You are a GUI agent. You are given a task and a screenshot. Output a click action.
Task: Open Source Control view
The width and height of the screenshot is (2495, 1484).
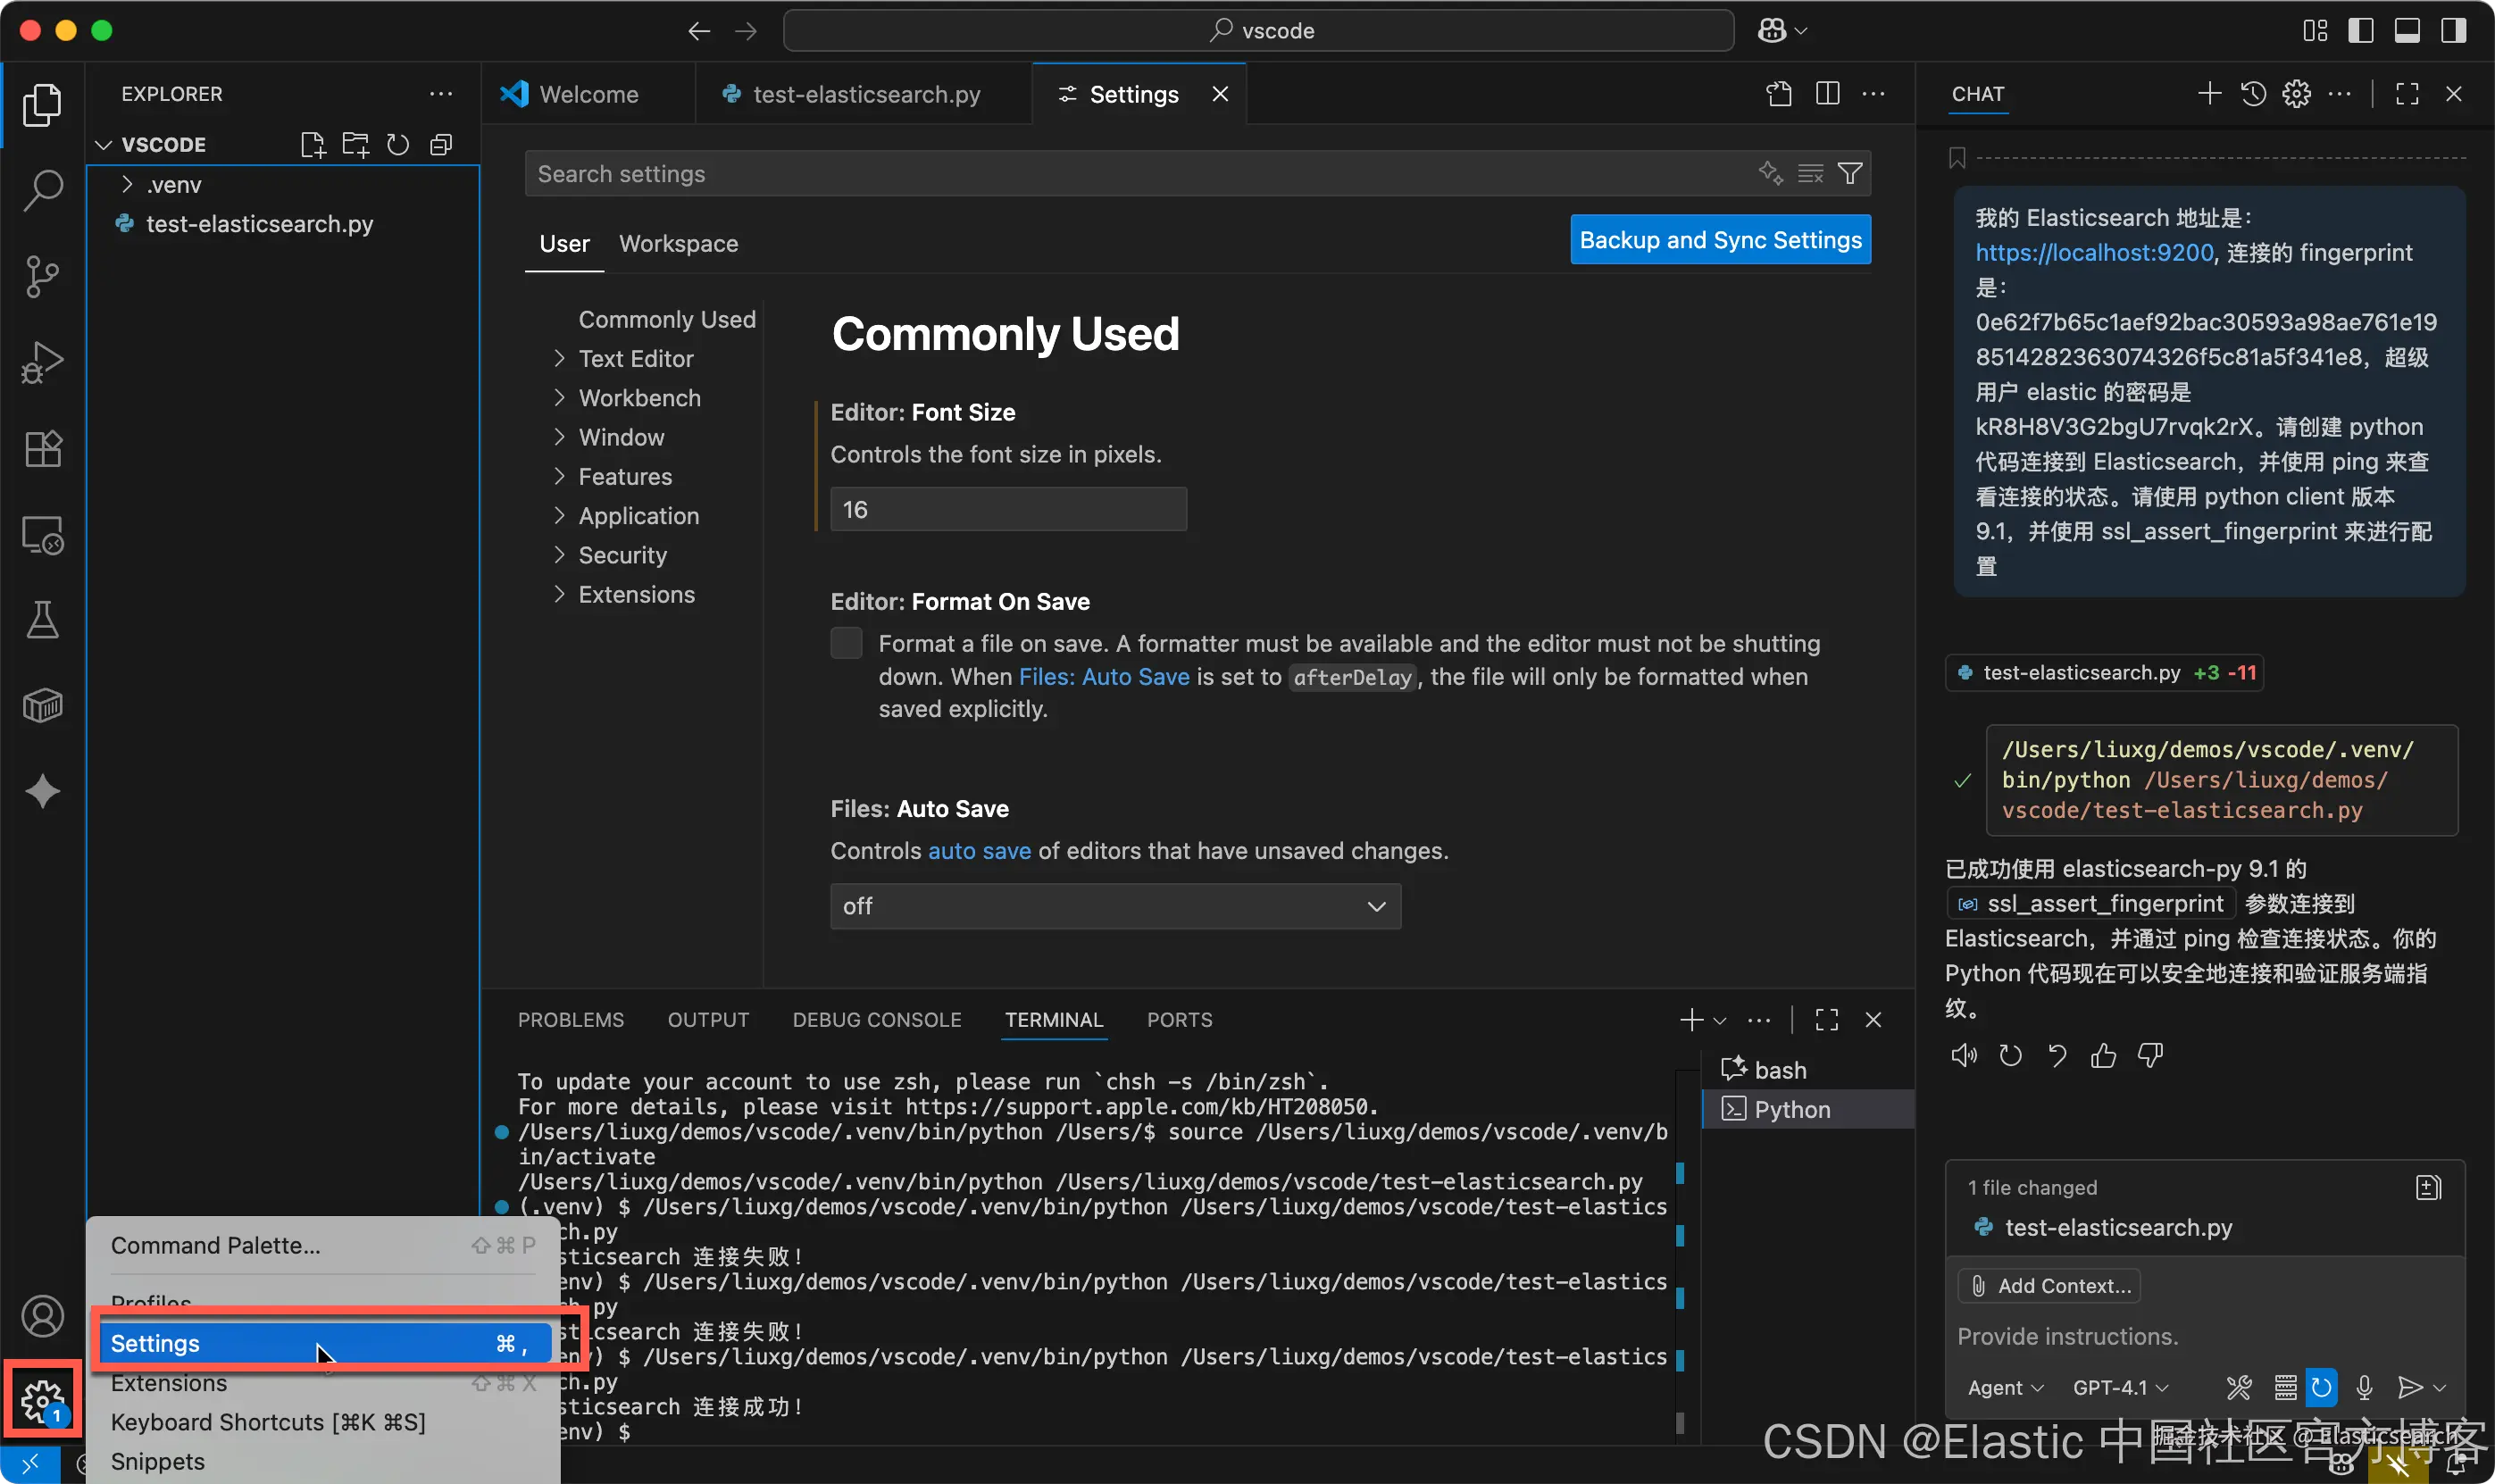42,276
